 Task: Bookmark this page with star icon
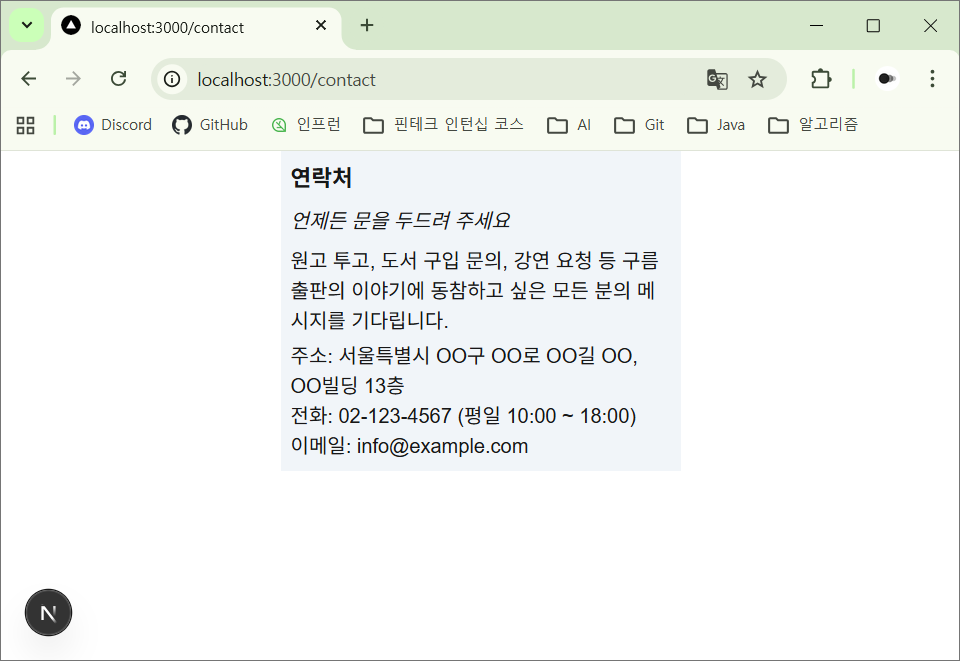(x=758, y=79)
